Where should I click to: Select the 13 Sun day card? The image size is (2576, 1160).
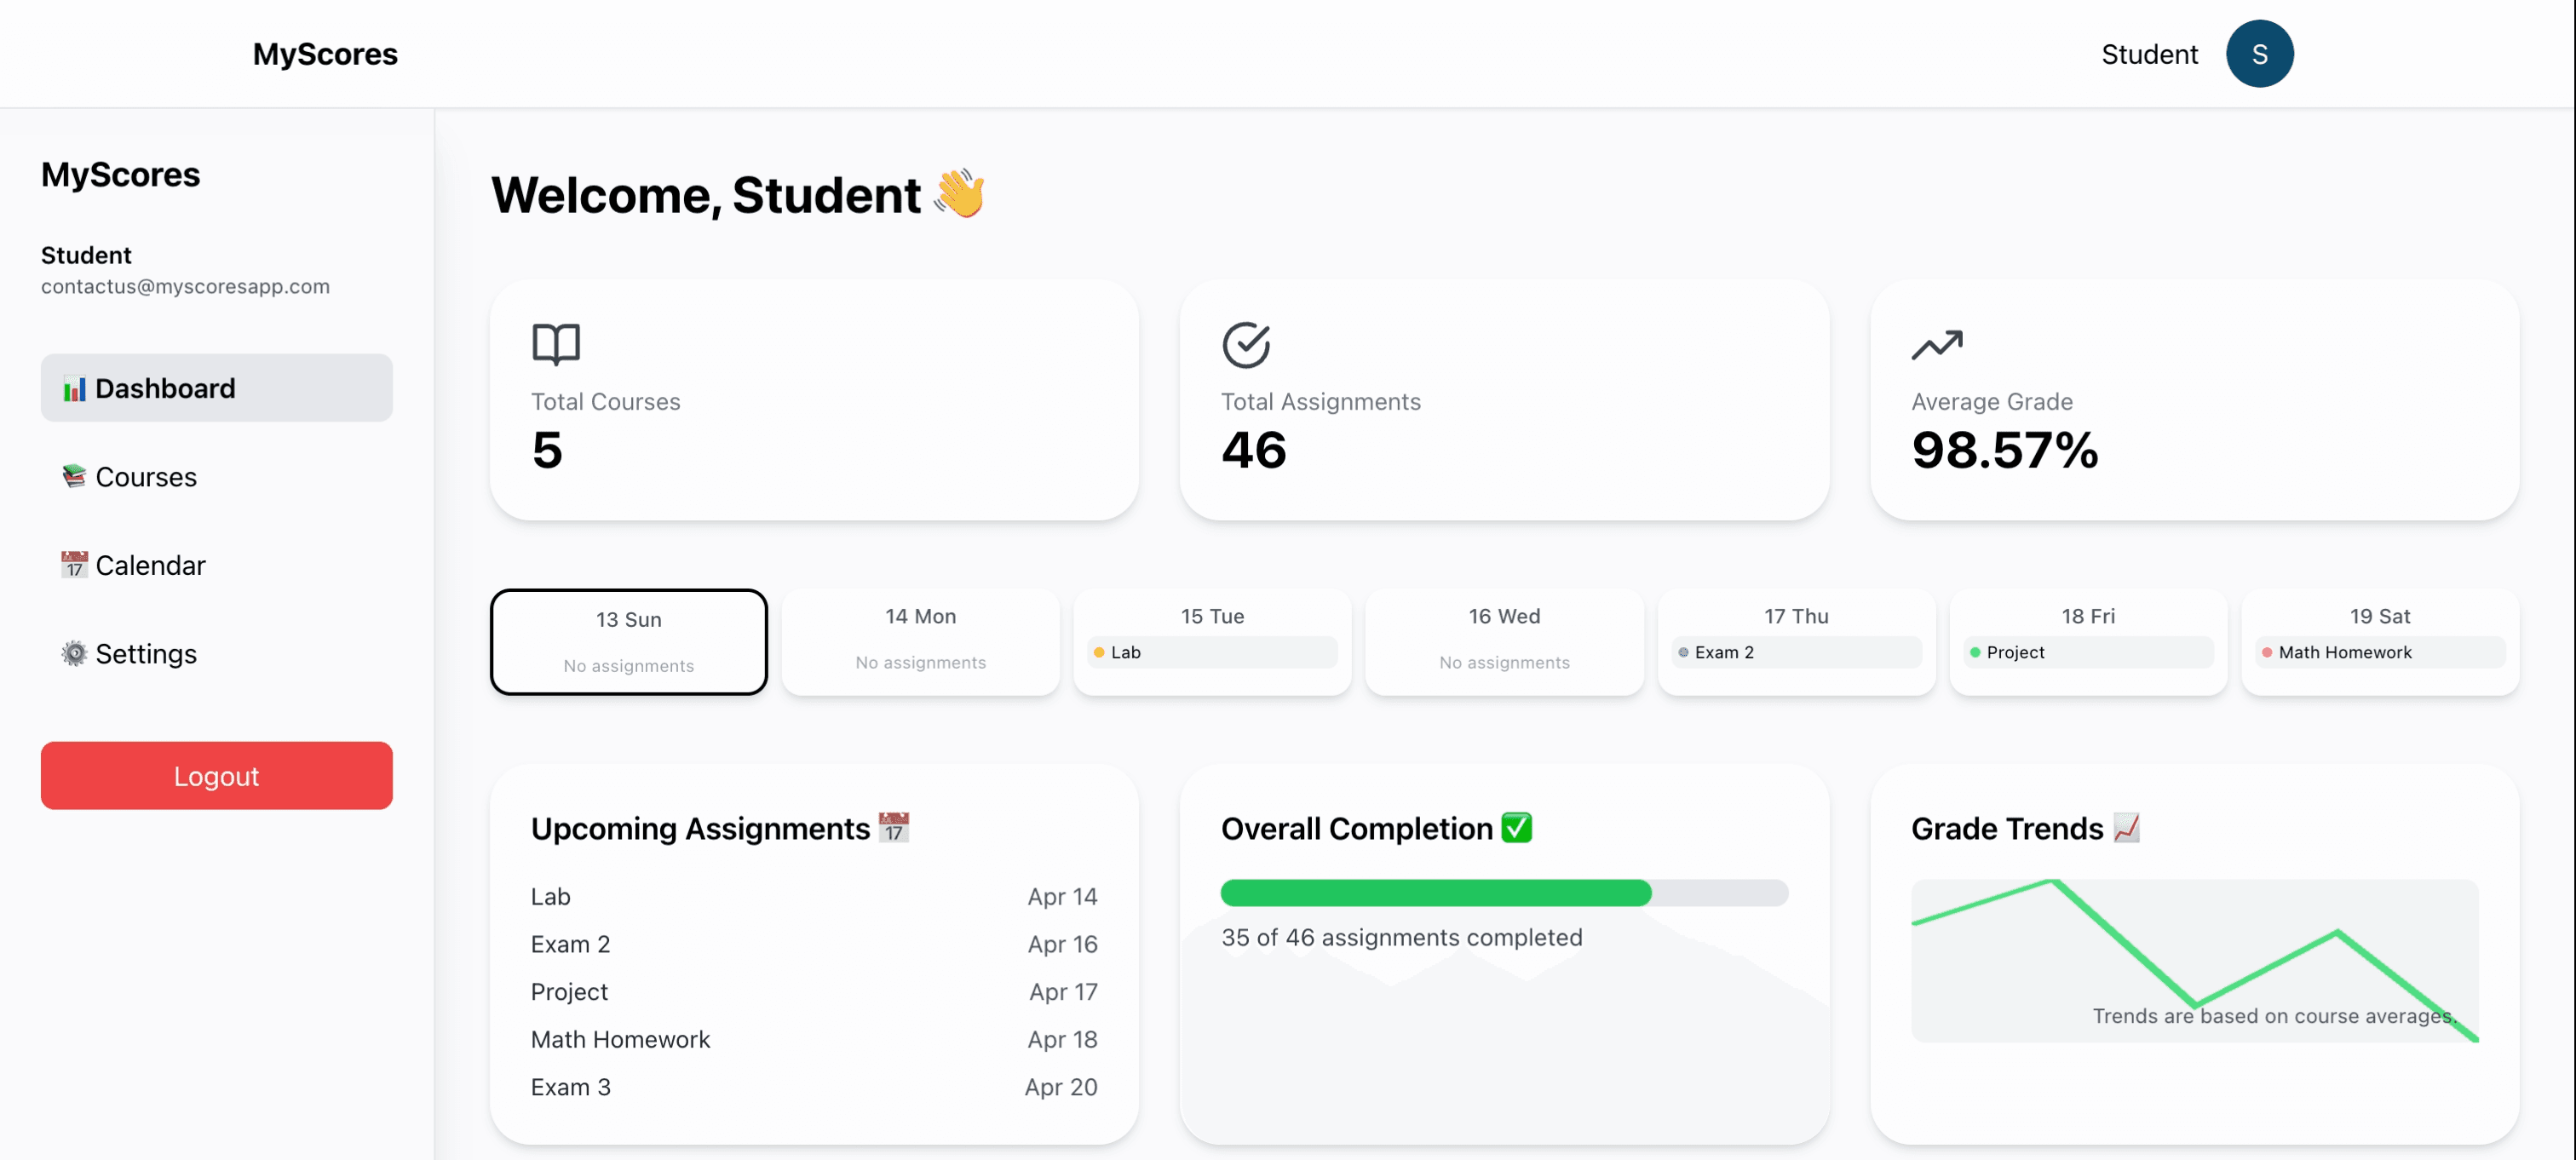pos(628,641)
